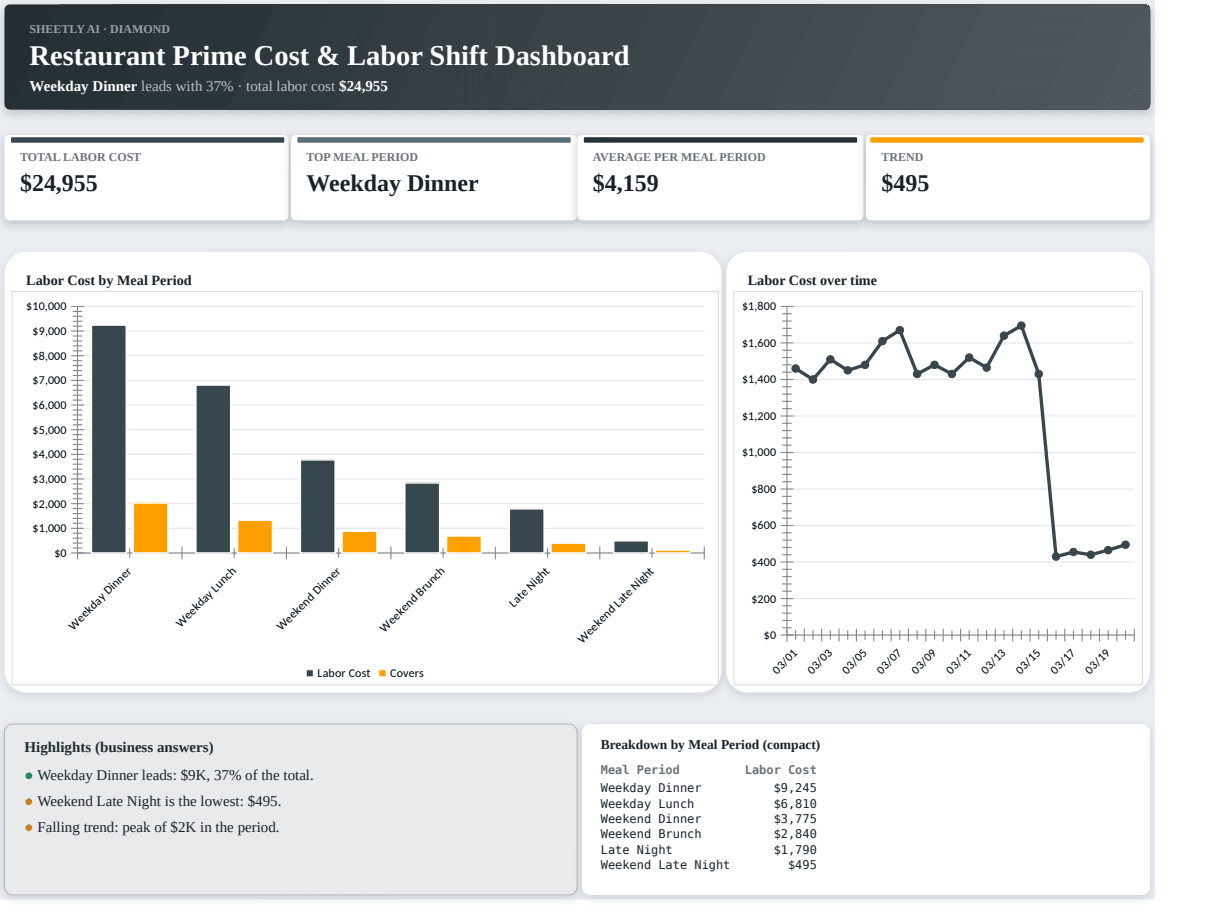Click the Labor Cost by Meal Period chart title

coord(108,281)
